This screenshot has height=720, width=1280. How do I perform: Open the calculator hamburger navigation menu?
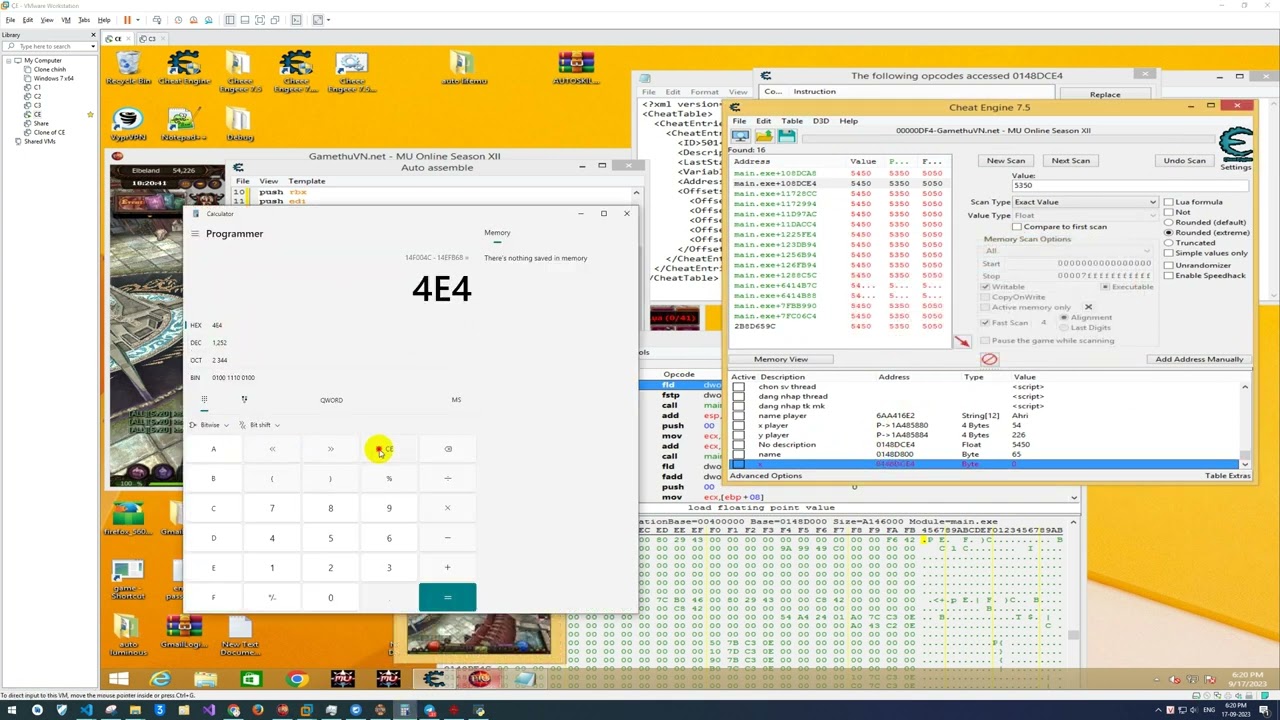tap(195, 233)
